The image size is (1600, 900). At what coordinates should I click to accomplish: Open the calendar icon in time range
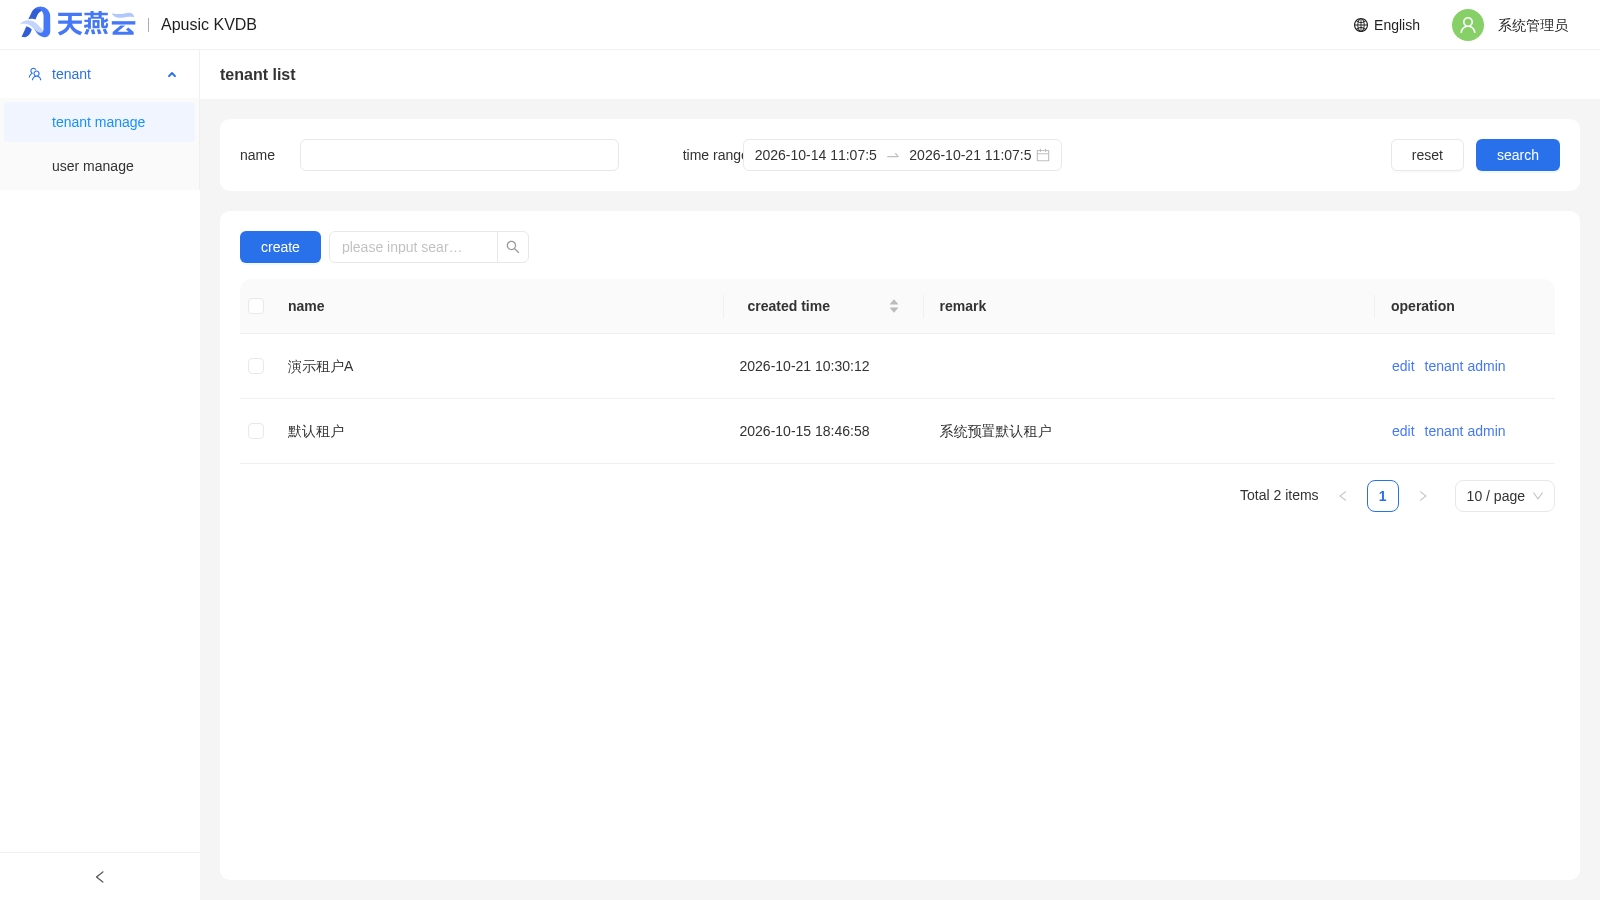pos(1043,155)
